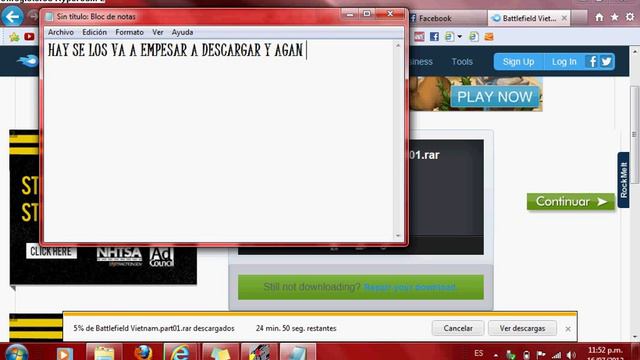Open browser settings gear icon
Viewport: 640px width, 360px height.
630,17
